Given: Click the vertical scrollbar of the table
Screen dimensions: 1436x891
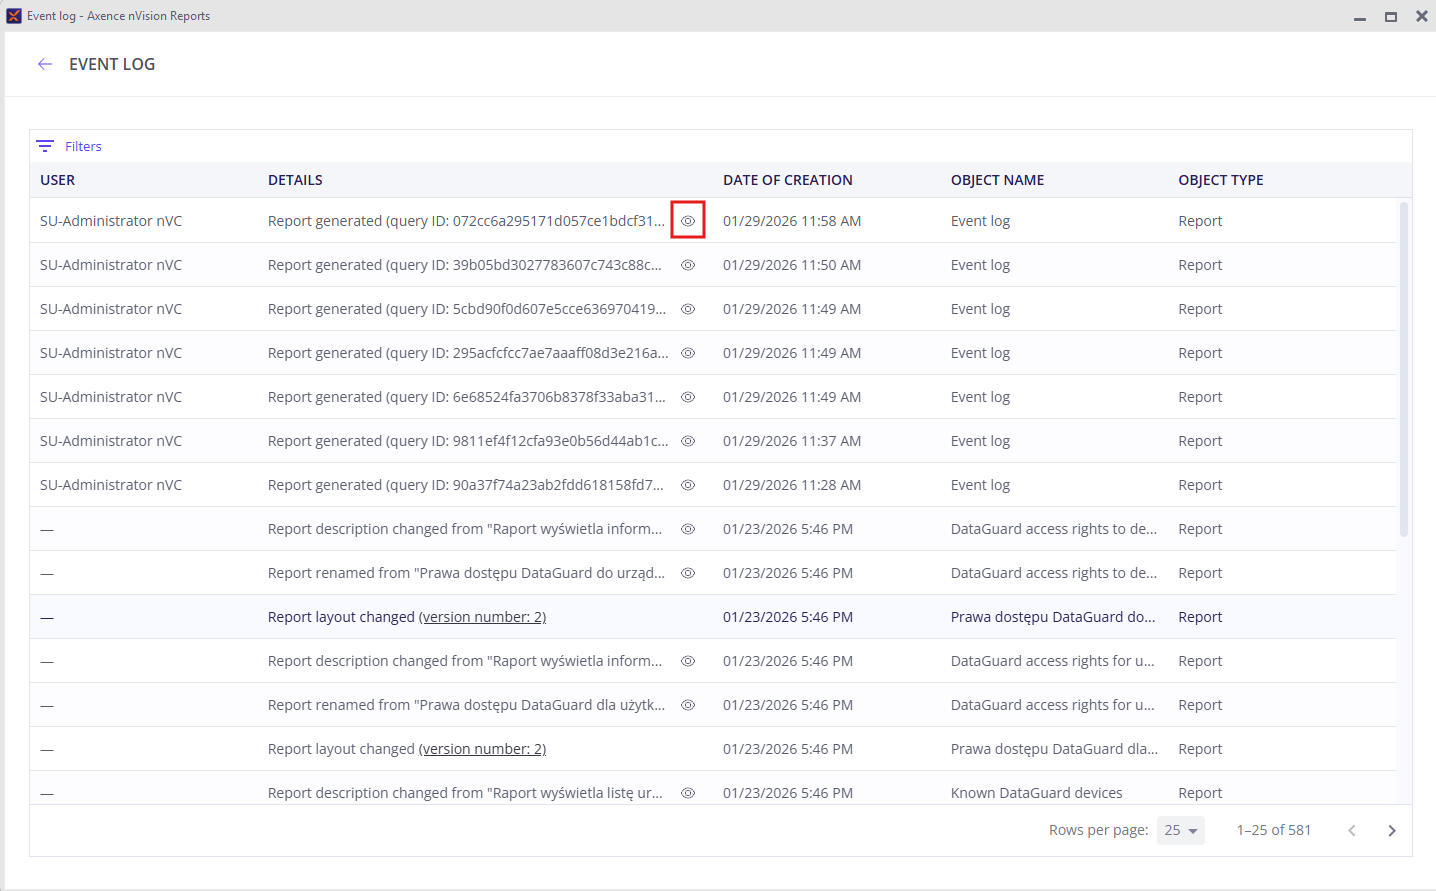Looking at the screenshot, I should point(1403,370).
